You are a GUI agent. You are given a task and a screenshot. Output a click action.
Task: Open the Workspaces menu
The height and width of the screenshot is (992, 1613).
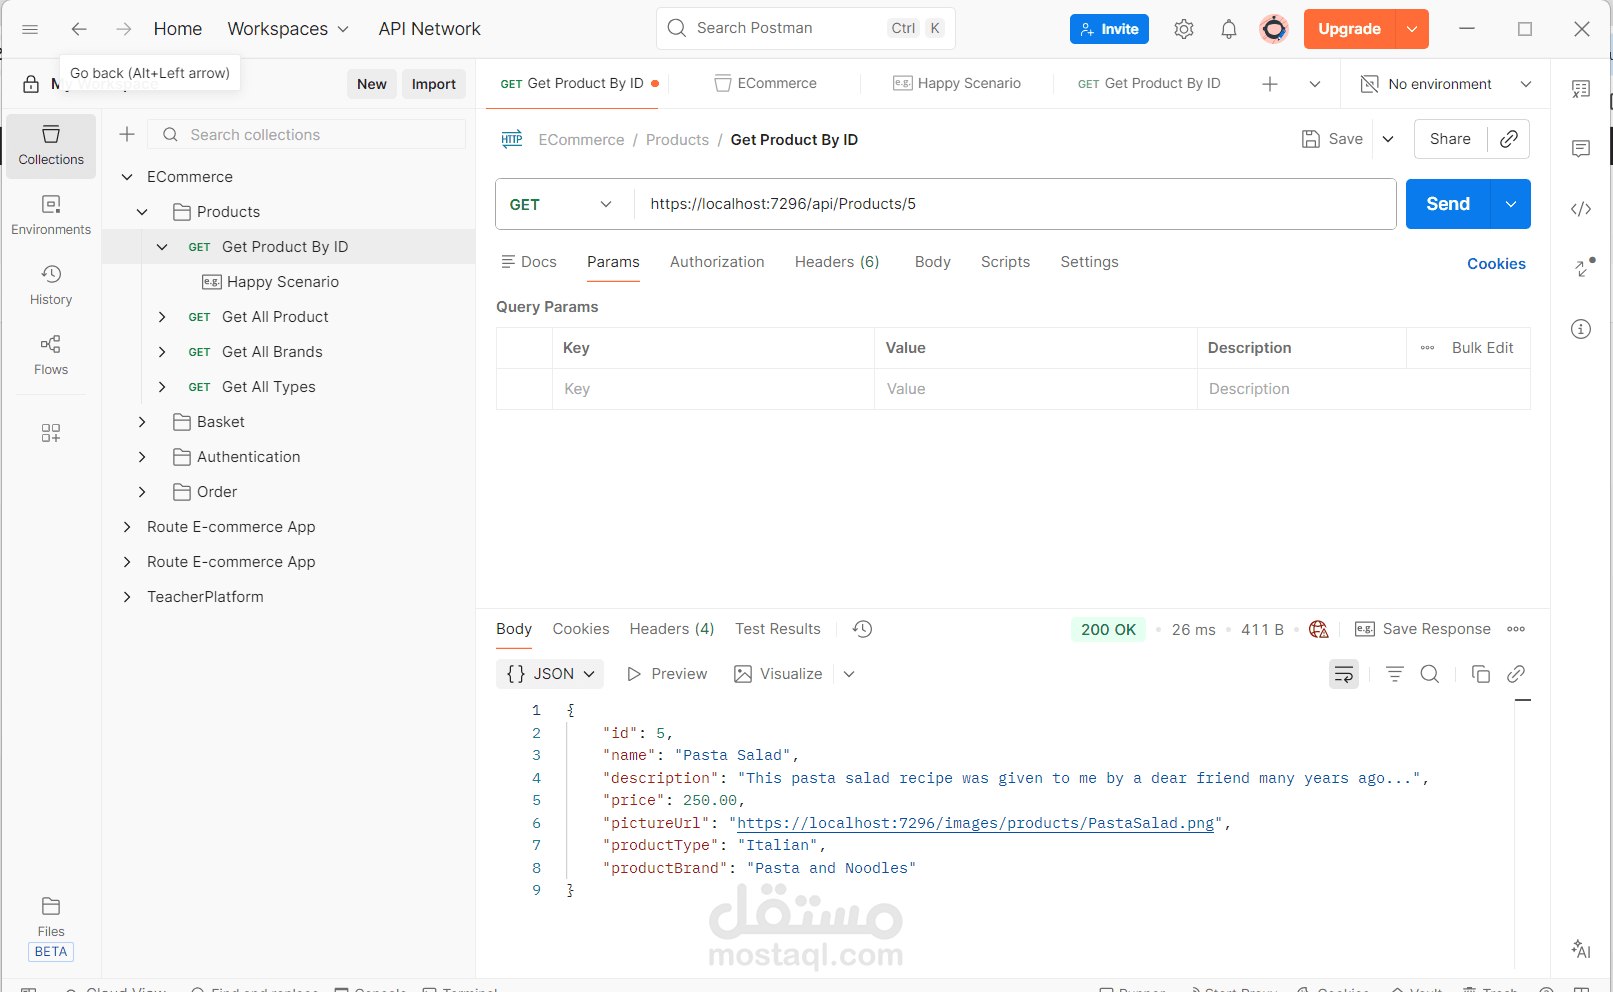coord(288,29)
